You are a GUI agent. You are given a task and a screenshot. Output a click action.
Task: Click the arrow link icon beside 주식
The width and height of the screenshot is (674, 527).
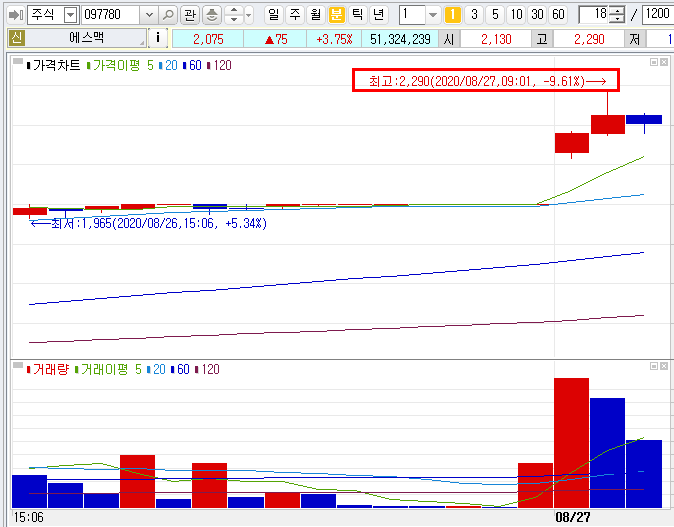tap(16, 15)
